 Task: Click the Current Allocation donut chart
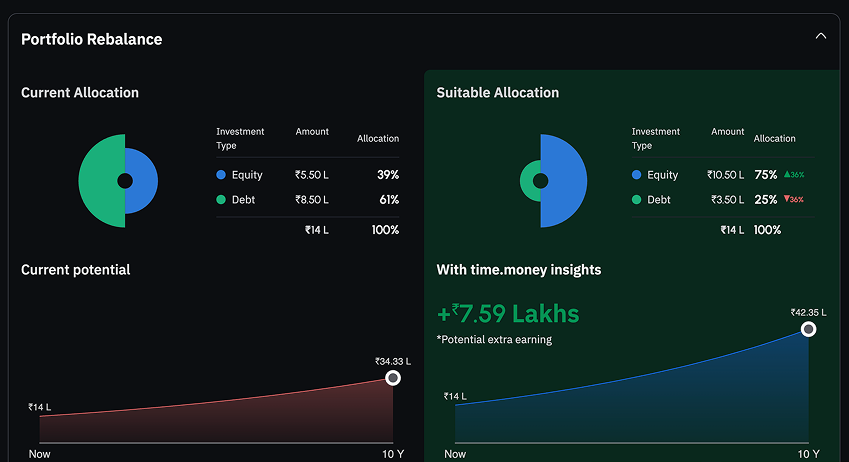coord(118,180)
